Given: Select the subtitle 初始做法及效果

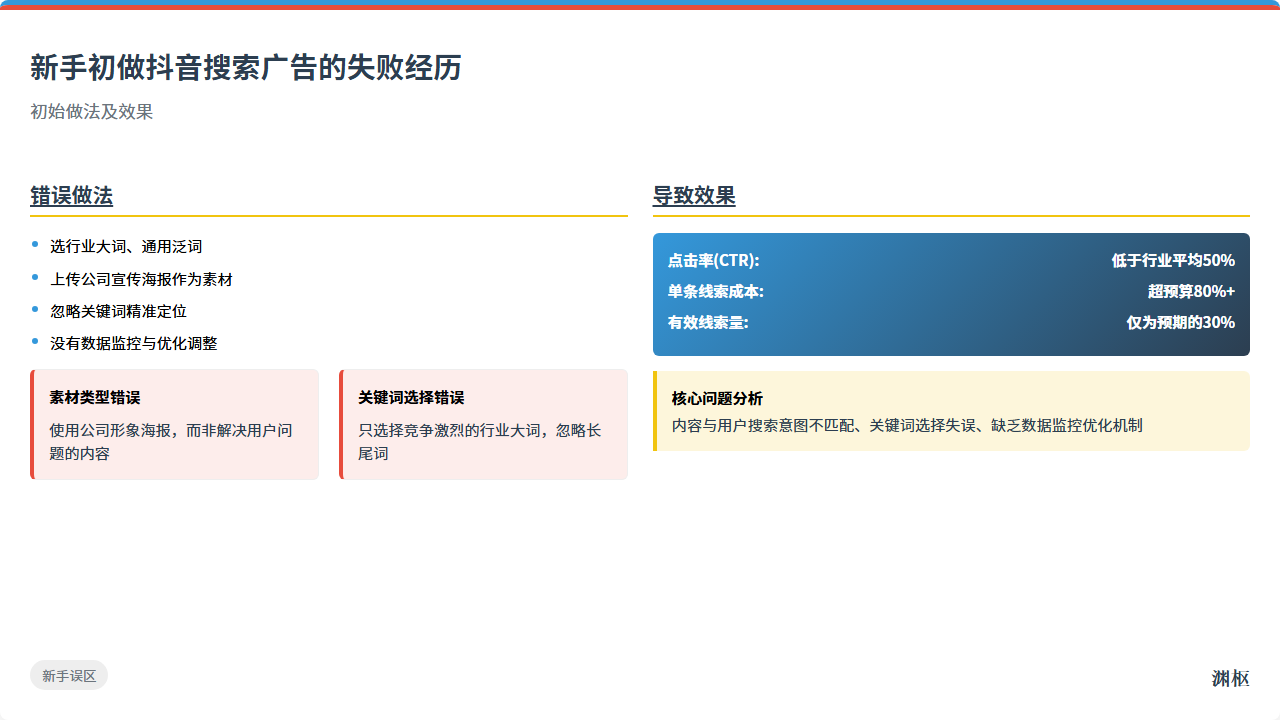Looking at the screenshot, I should 92,112.
